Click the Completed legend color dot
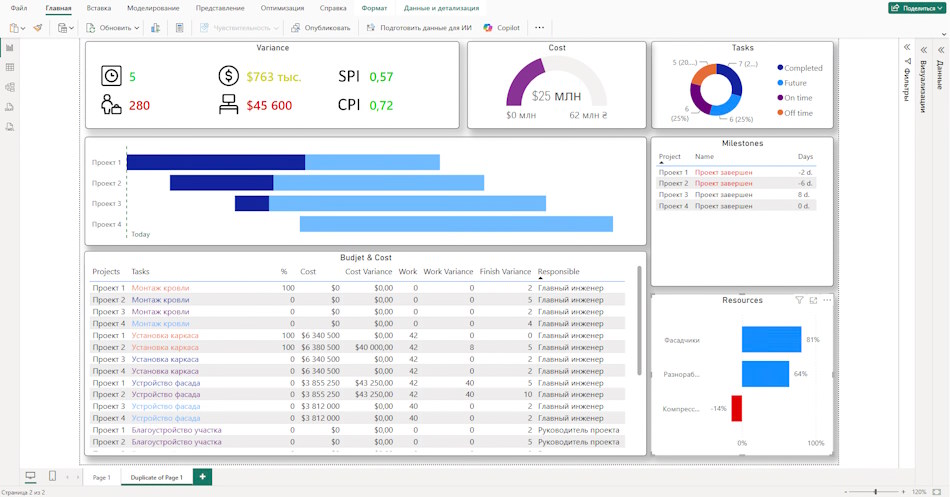 pos(780,67)
